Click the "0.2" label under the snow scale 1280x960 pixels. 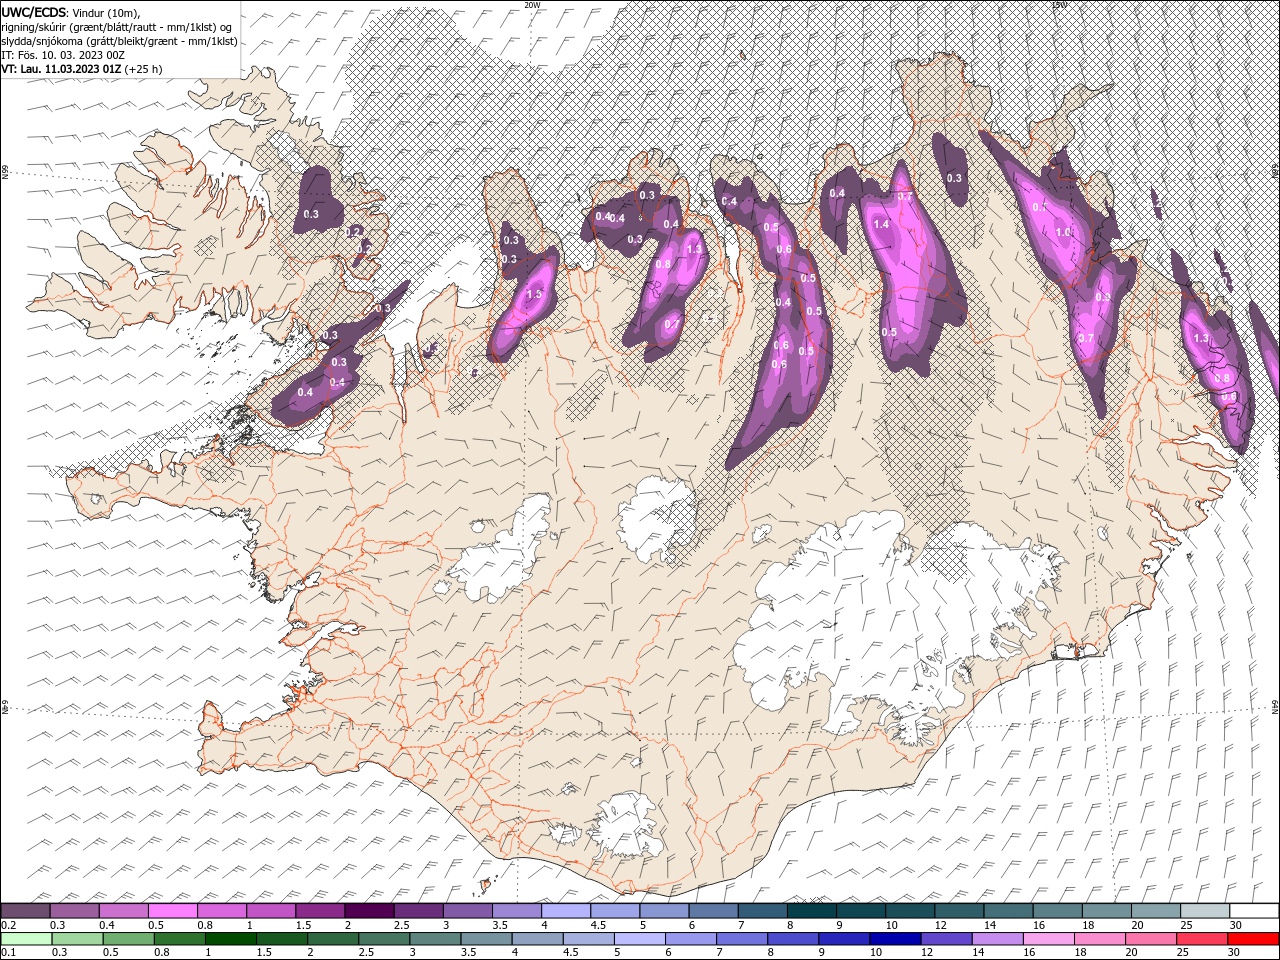click(x=8, y=925)
